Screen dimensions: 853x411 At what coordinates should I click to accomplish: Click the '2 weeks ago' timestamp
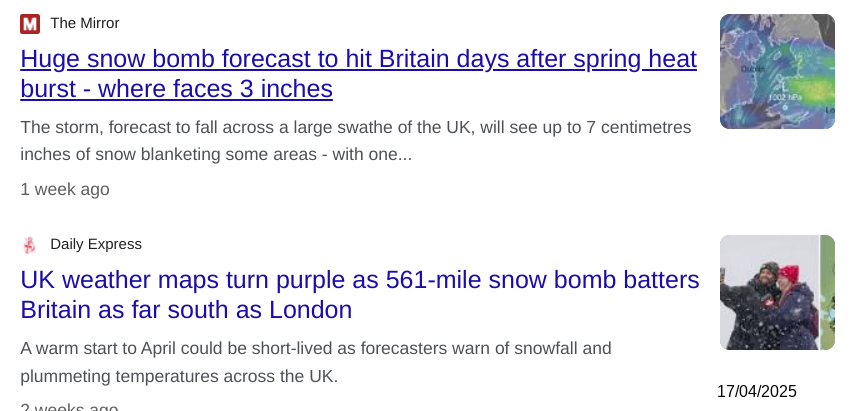tap(69, 407)
